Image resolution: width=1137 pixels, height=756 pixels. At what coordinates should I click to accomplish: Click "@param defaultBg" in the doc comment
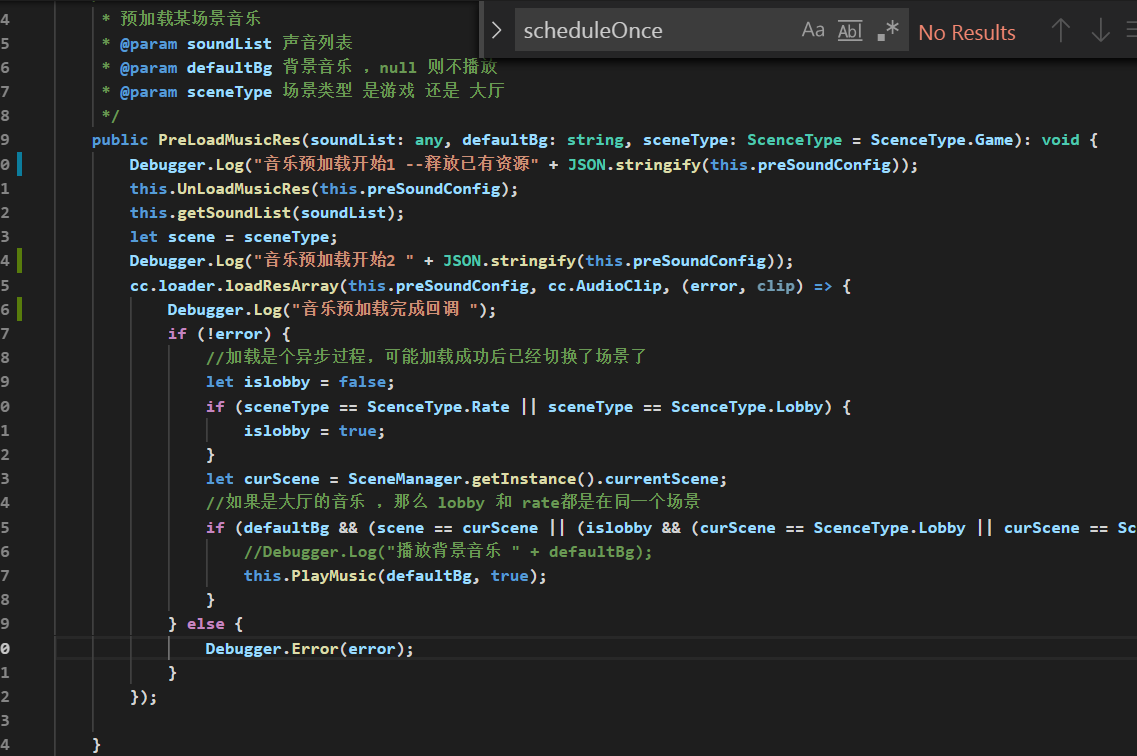[x=196, y=67]
